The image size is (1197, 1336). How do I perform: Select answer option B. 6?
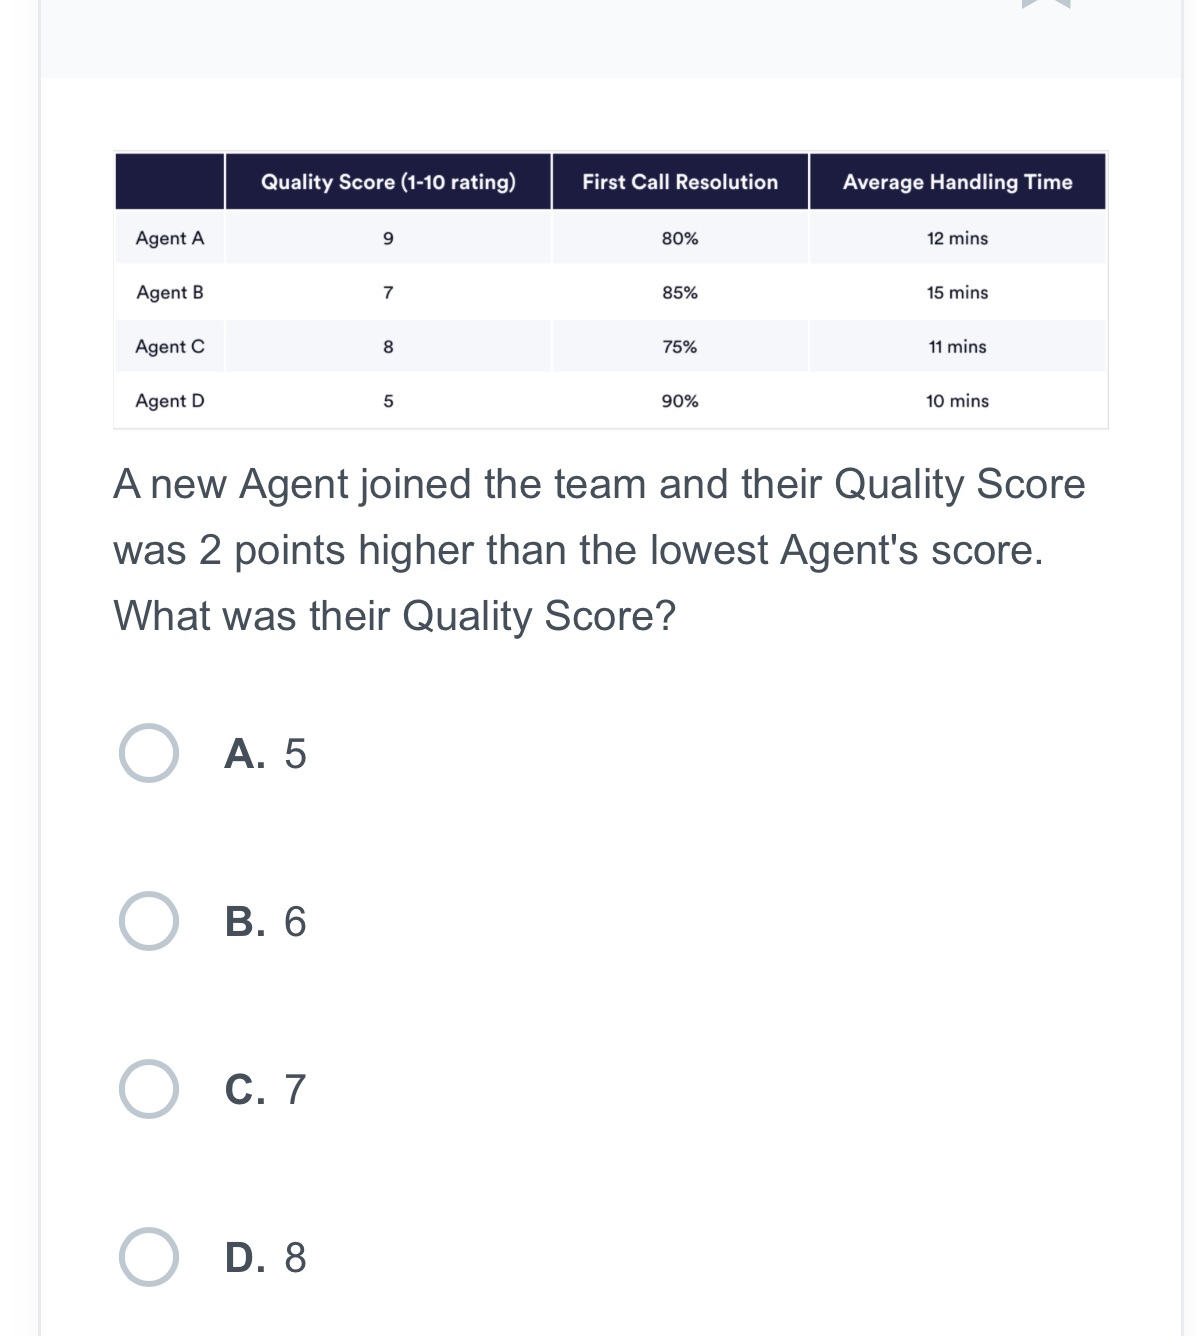click(146, 922)
